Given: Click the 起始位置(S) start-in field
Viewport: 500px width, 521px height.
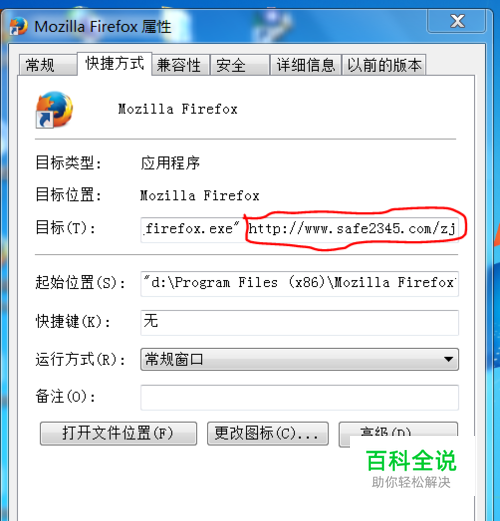Looking at the screenshot, I should (299, 283).
